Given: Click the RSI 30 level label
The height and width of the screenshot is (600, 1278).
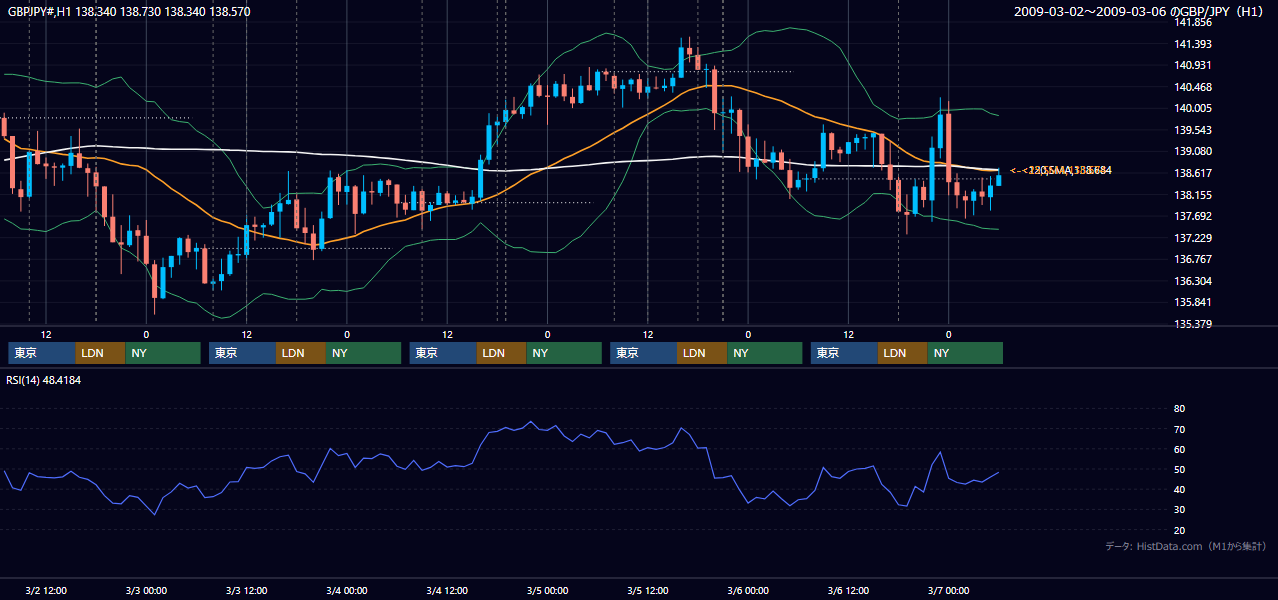Looking at the screenshot, I should coord(1179,509).
